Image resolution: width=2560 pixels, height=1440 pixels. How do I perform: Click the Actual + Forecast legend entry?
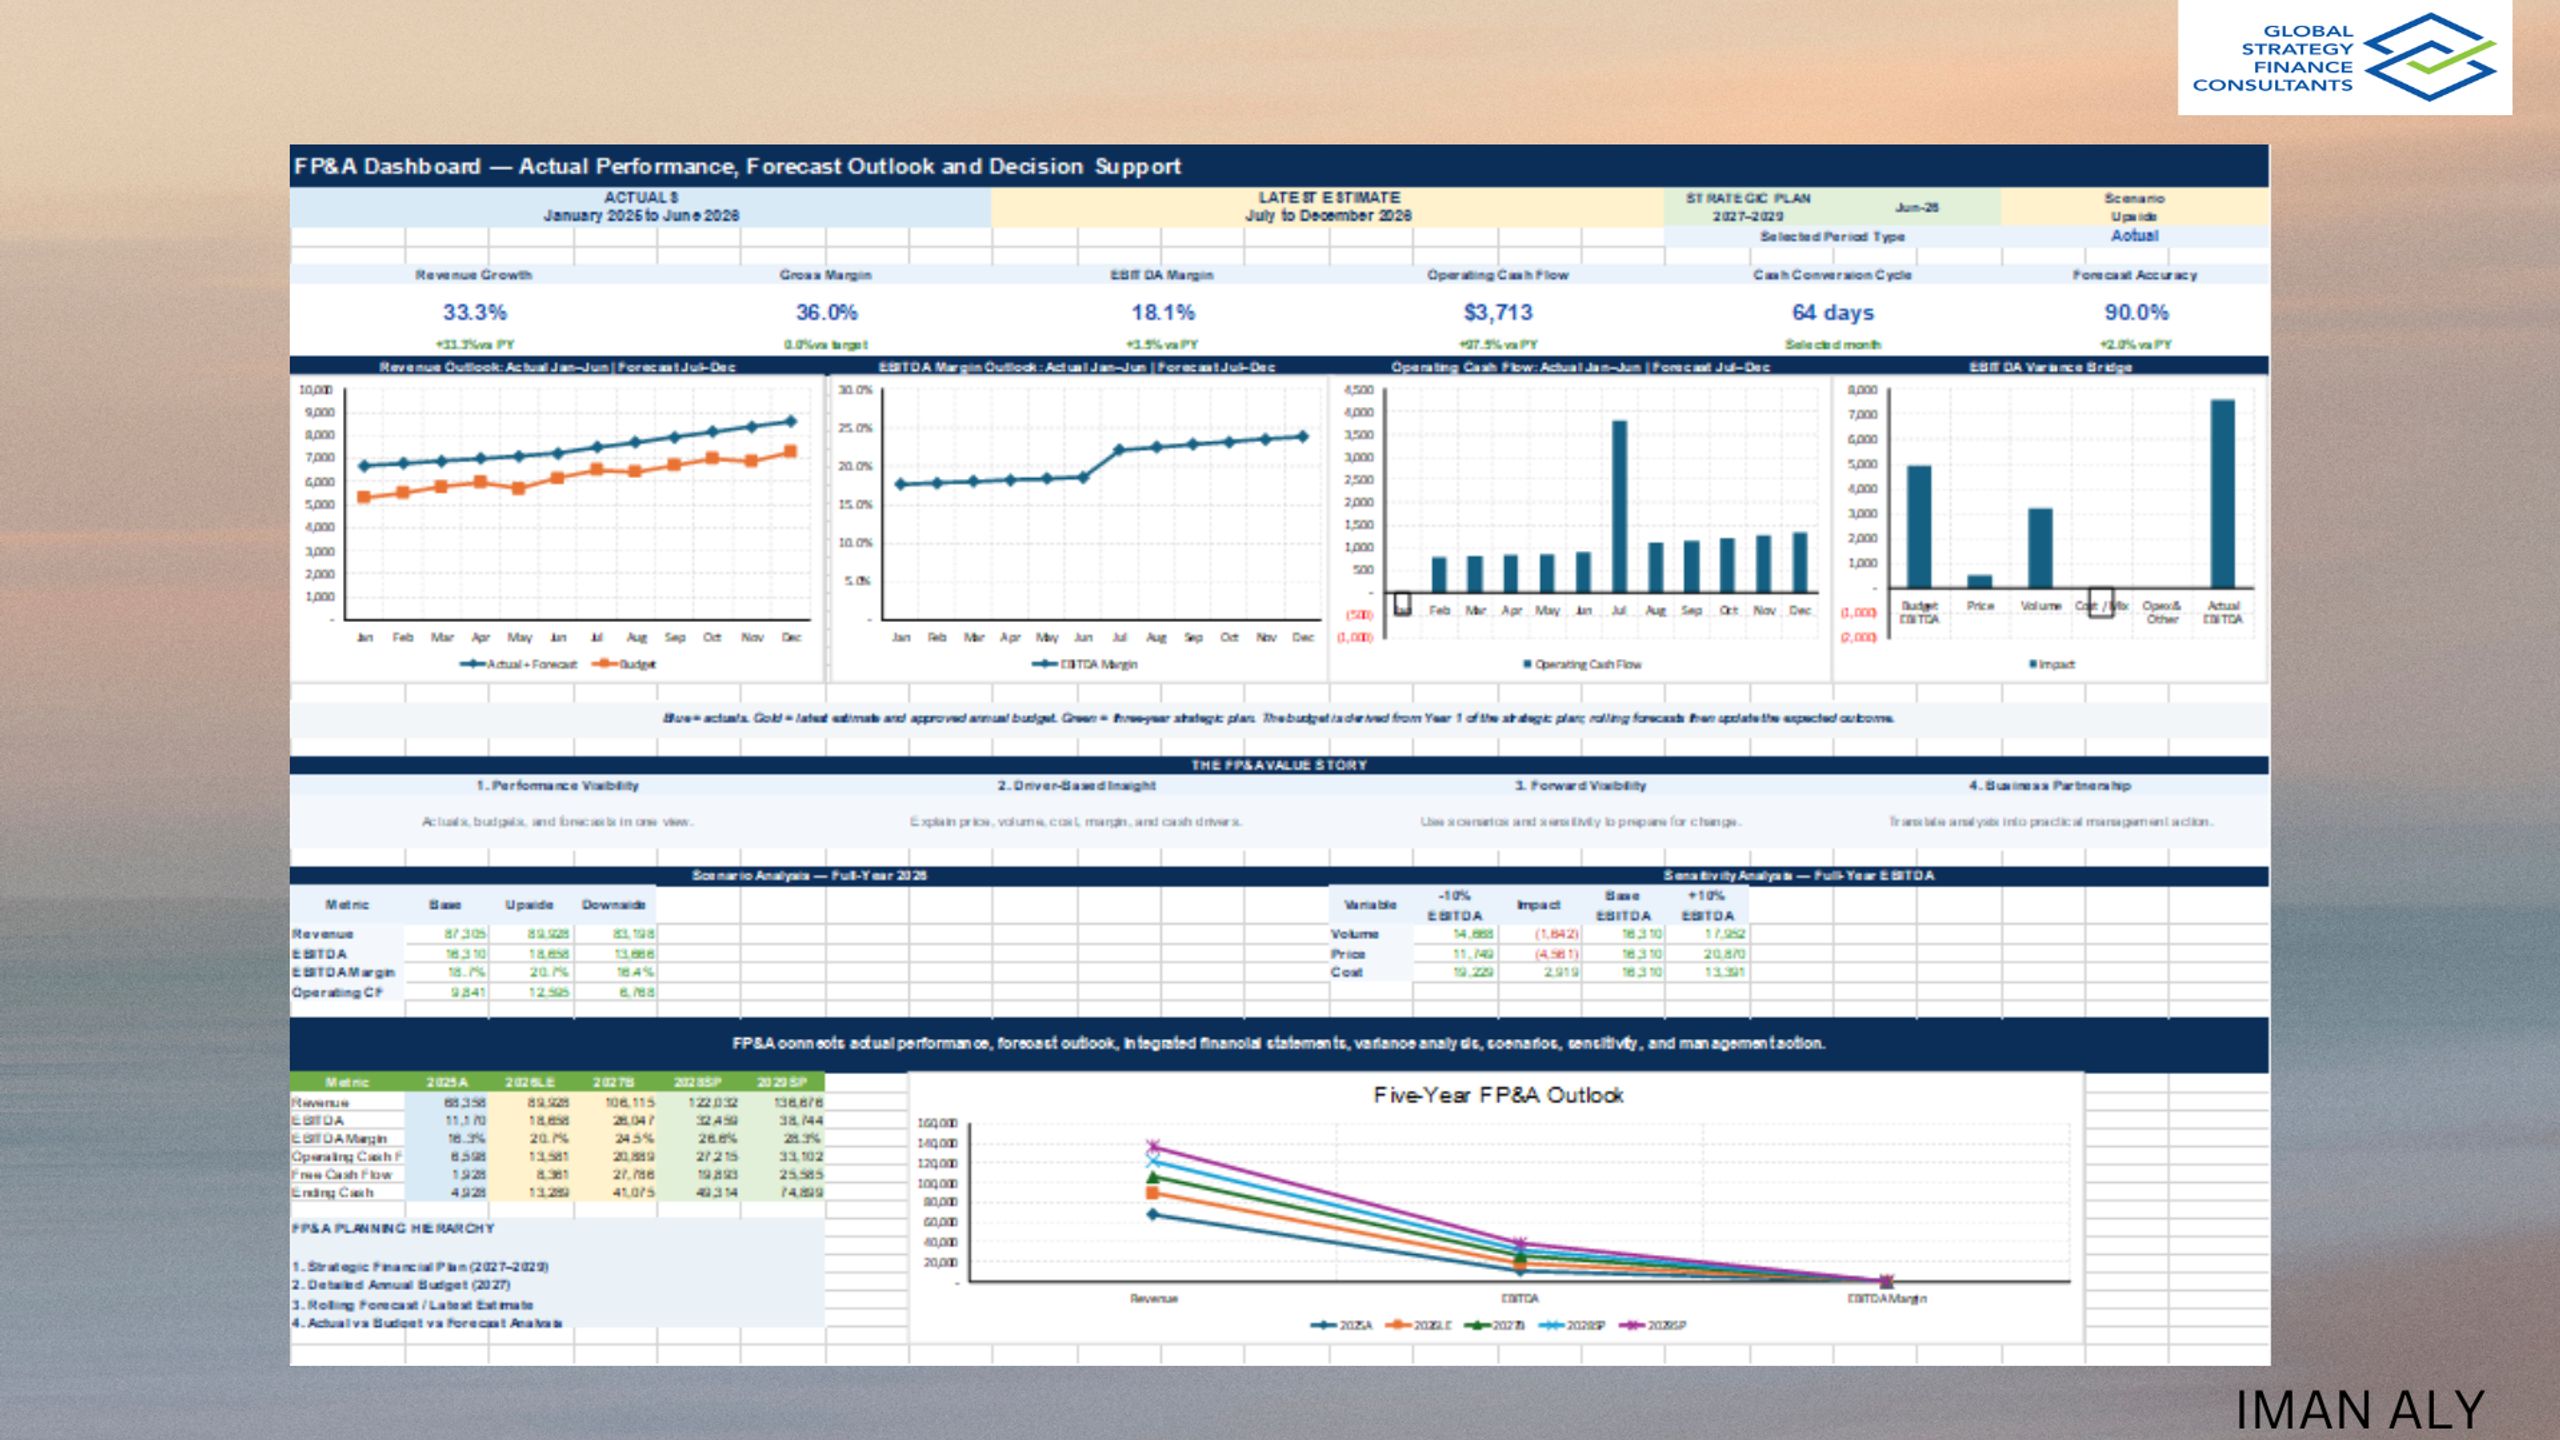[x=518, y=664]
